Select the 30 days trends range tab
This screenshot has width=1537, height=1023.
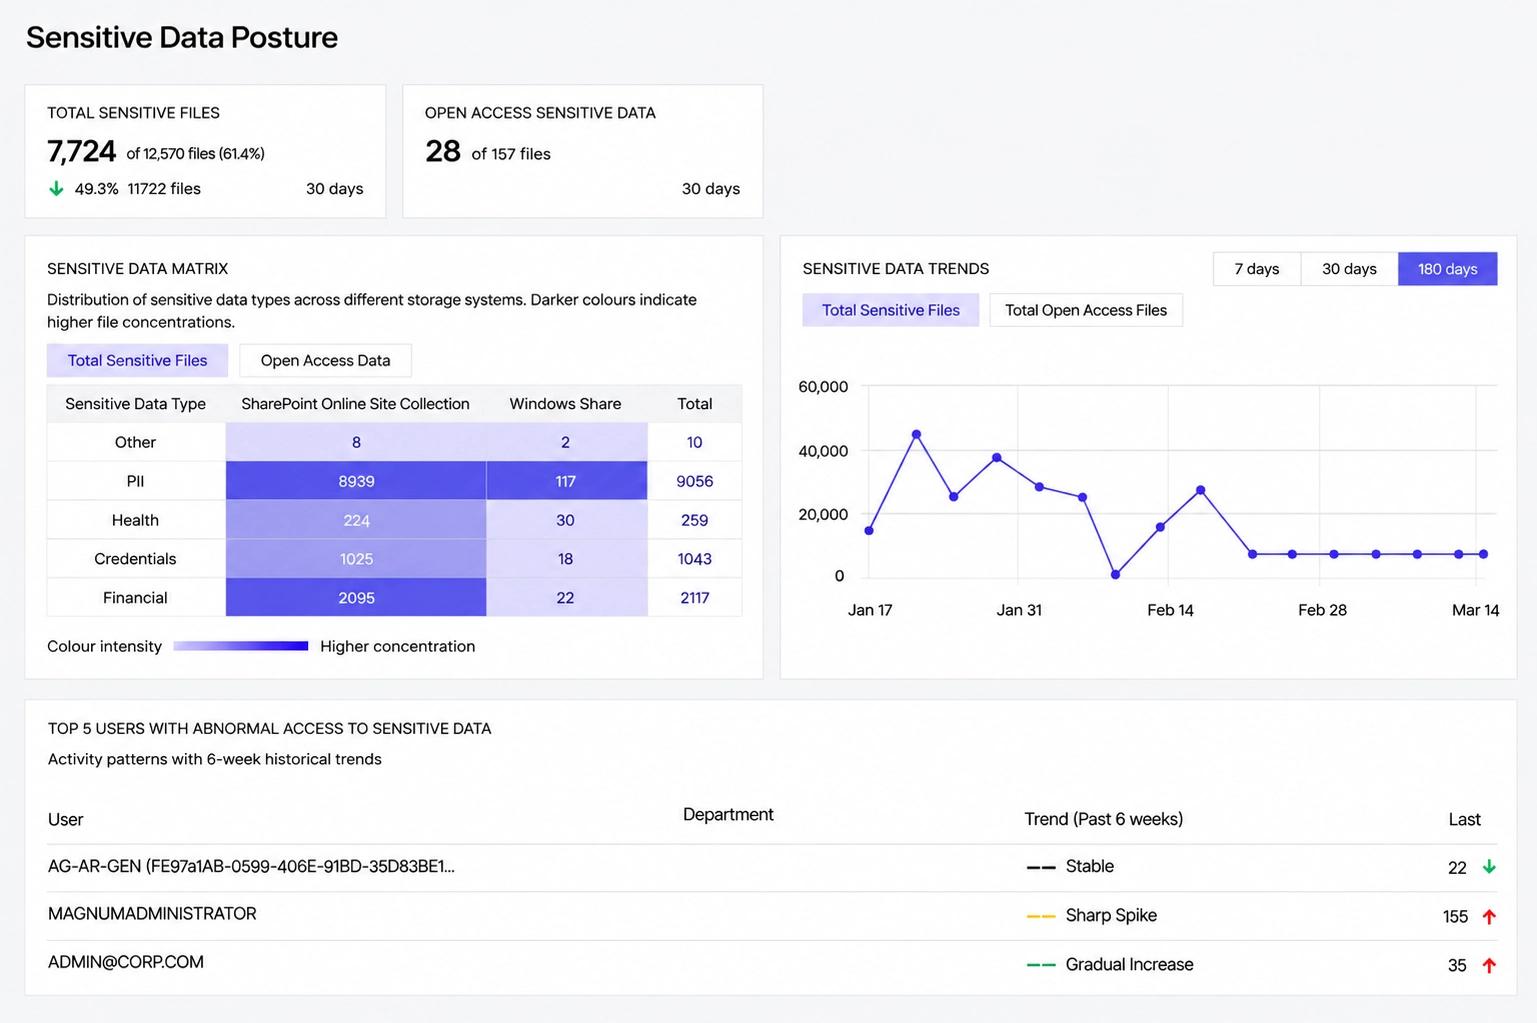point(1349,269)
